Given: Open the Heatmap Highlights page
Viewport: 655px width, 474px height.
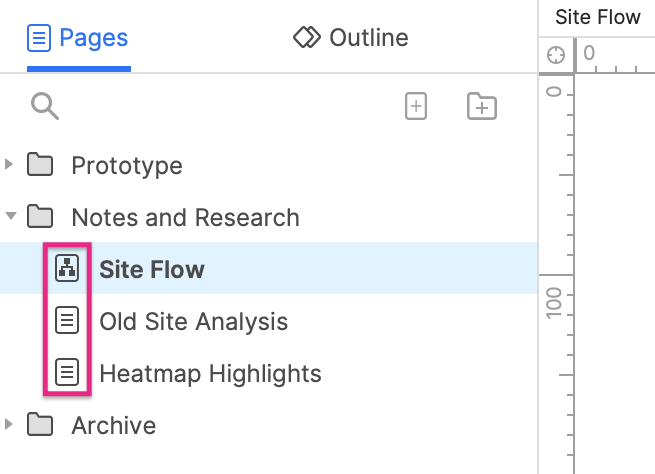Looking at the screenshot, I should (210, 374).
